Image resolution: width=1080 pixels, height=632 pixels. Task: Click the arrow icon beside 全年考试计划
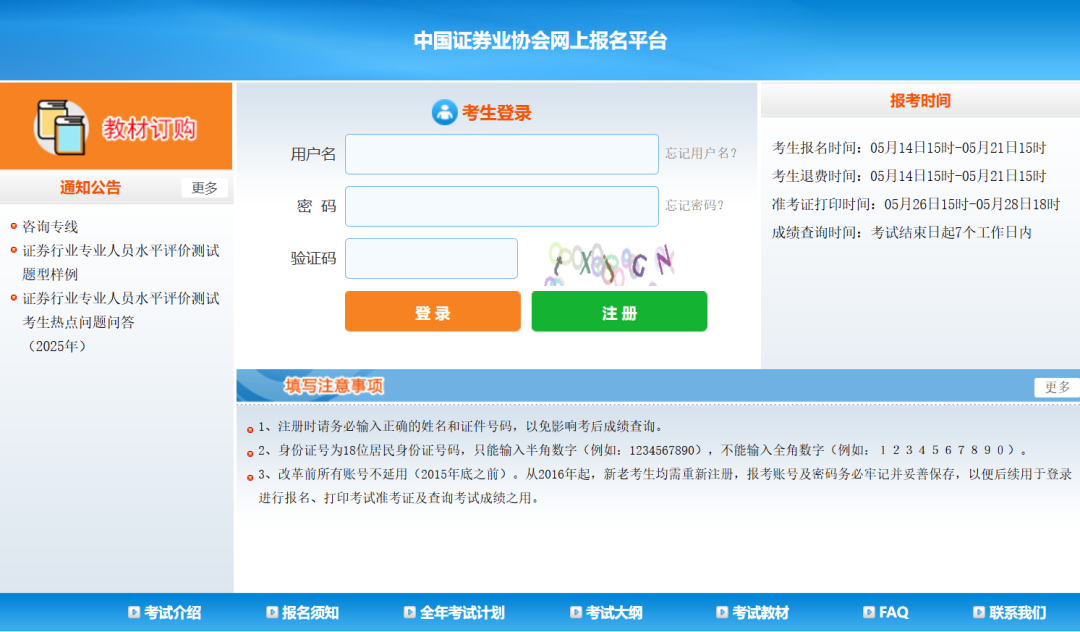410,612
